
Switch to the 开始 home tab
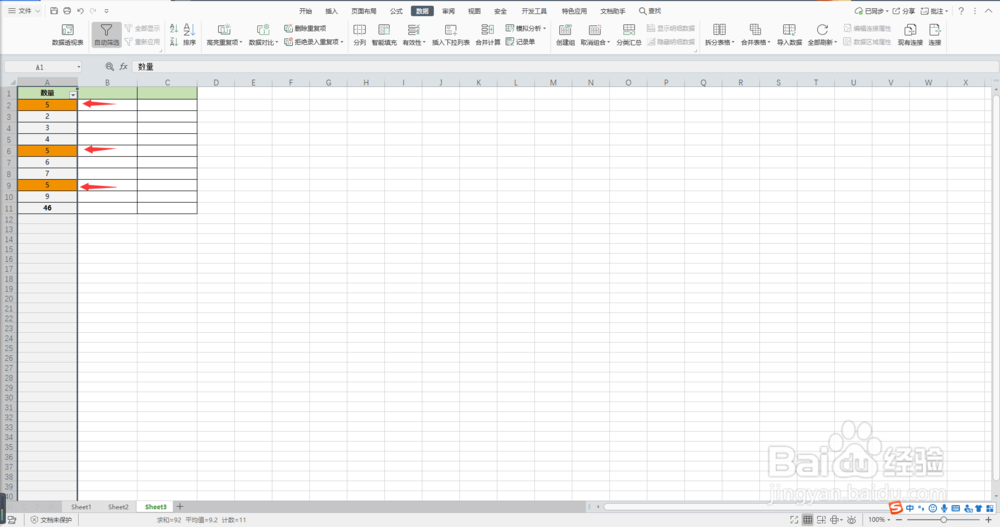coord(305,11)
